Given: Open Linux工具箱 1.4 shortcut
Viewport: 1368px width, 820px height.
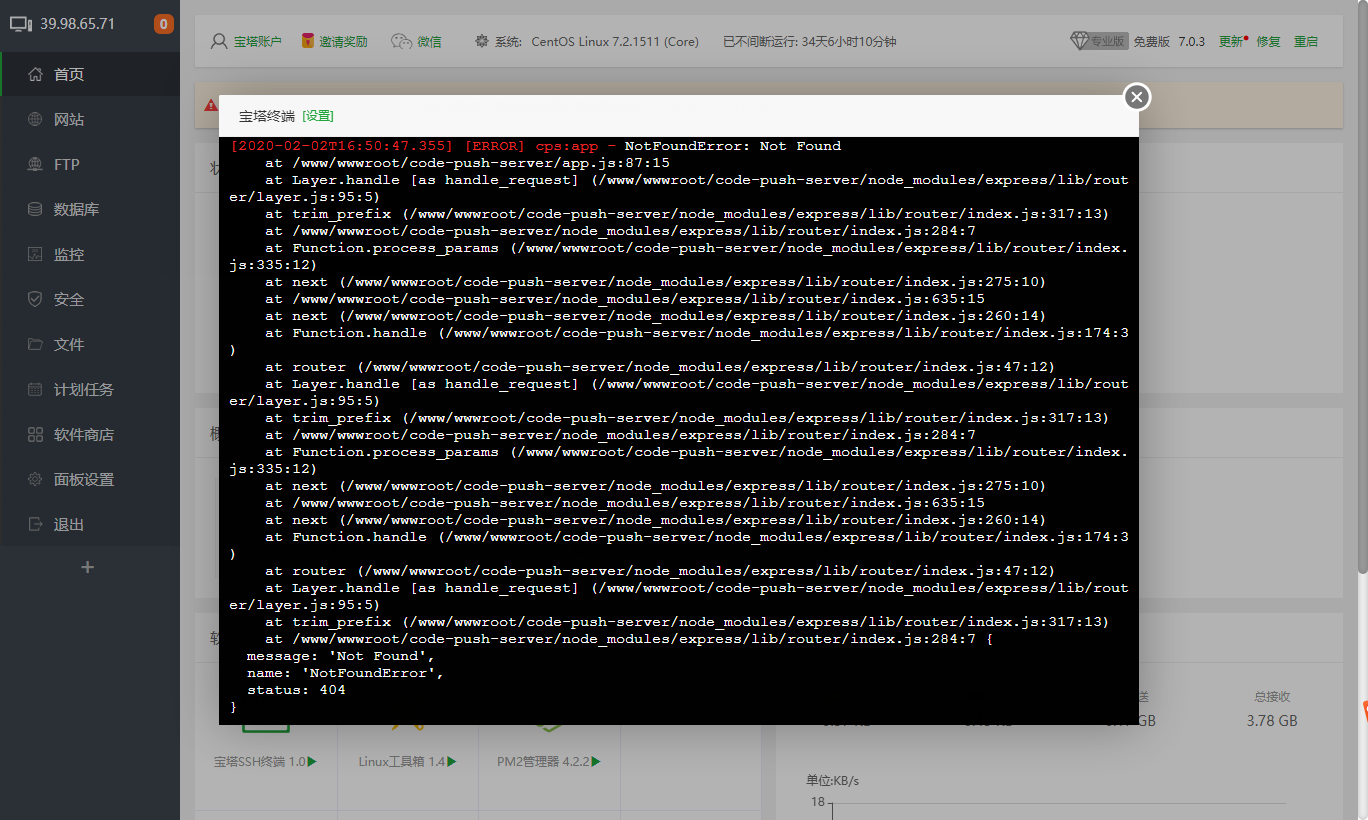Looking at the screenshot, I should click(408, 761).
